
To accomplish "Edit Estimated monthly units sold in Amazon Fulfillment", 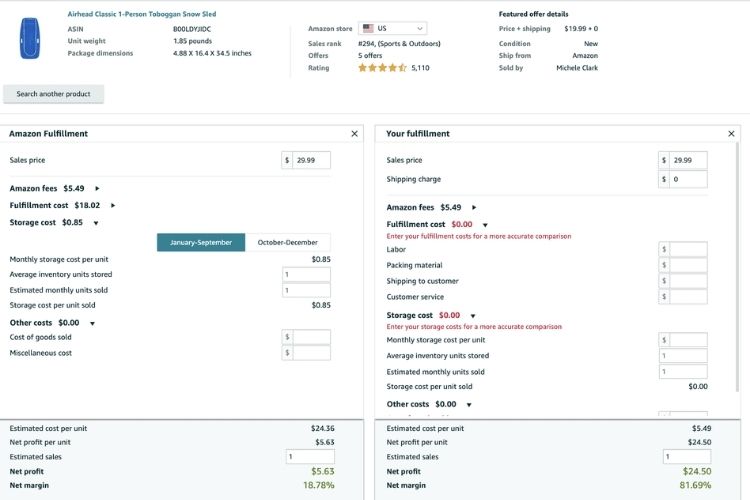I will [x=306, y=290].
